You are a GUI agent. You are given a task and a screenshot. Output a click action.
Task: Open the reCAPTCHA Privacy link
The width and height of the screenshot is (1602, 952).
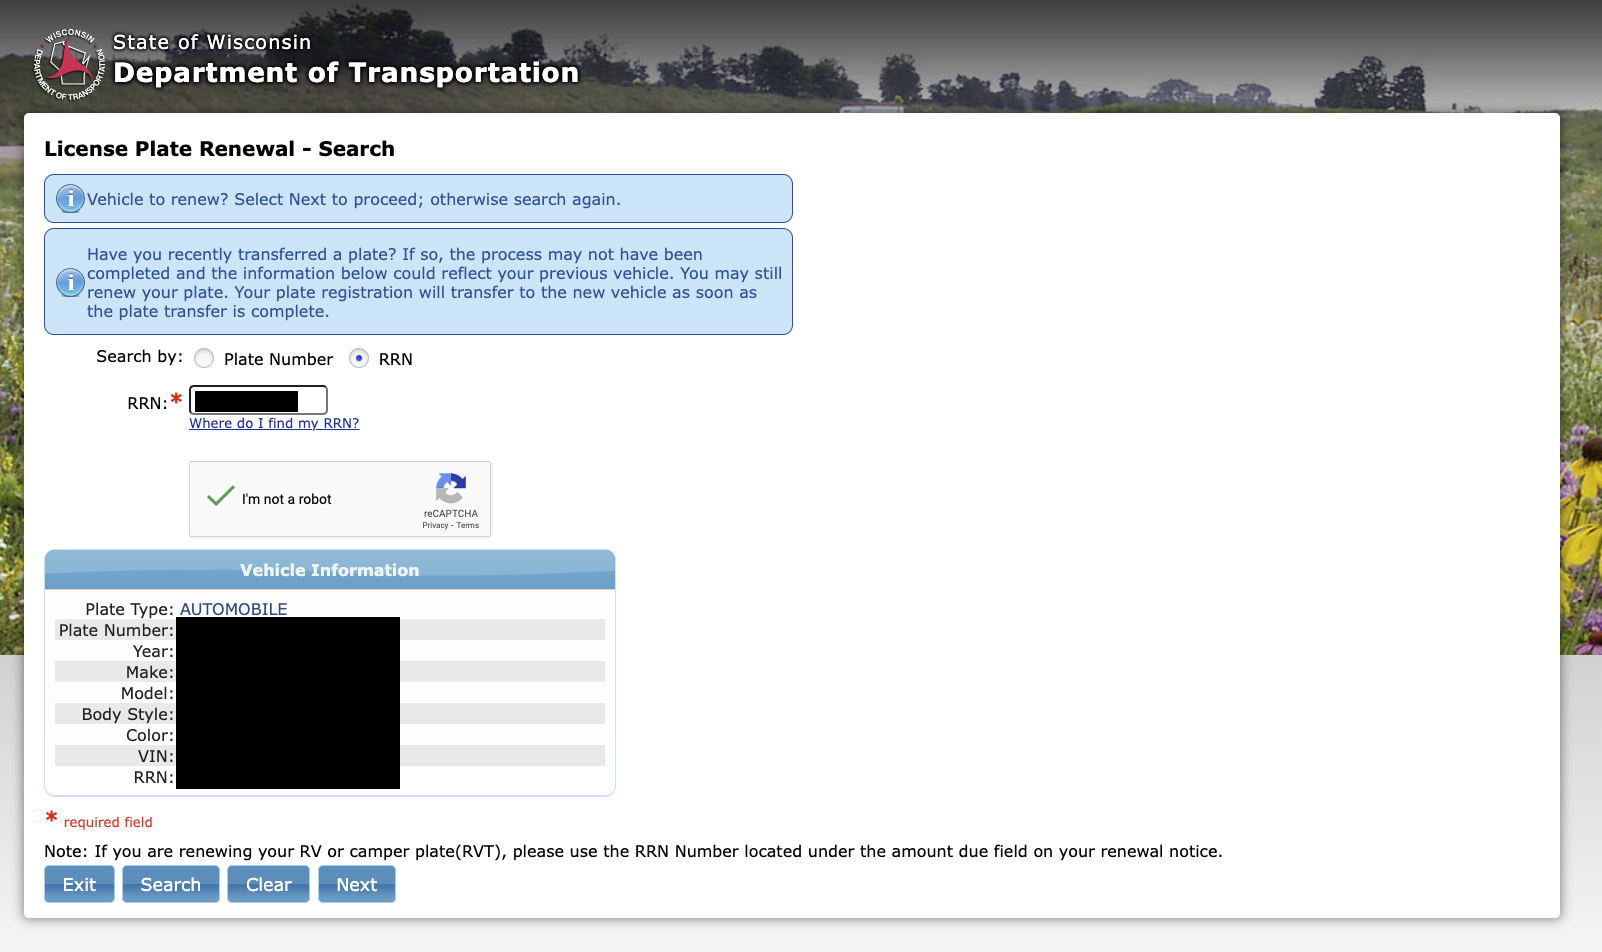(435, 525)
